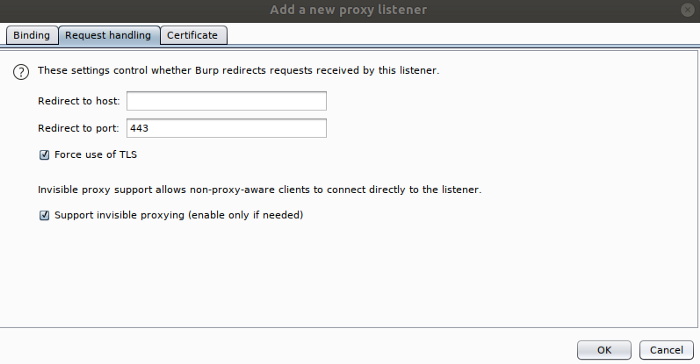Close the Add a new proxy listener dialog
The image size is (700, 364).
688,10
